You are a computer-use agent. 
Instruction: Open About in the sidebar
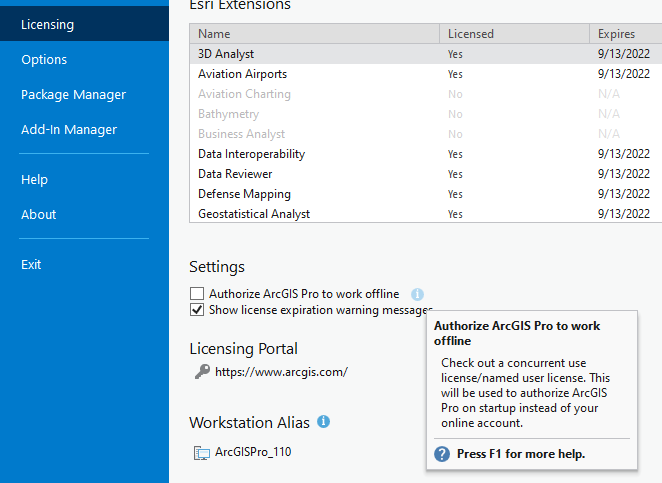(38, 214)
